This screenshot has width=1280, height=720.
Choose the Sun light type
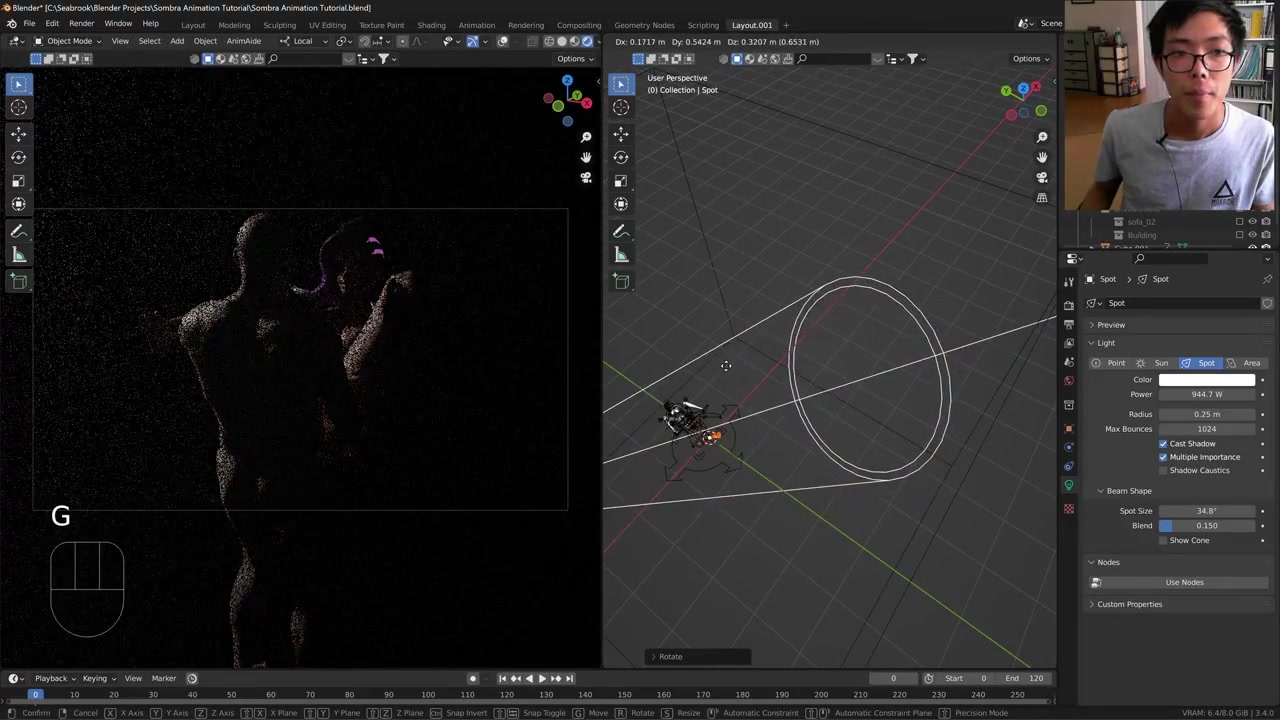click(1154, 363)
